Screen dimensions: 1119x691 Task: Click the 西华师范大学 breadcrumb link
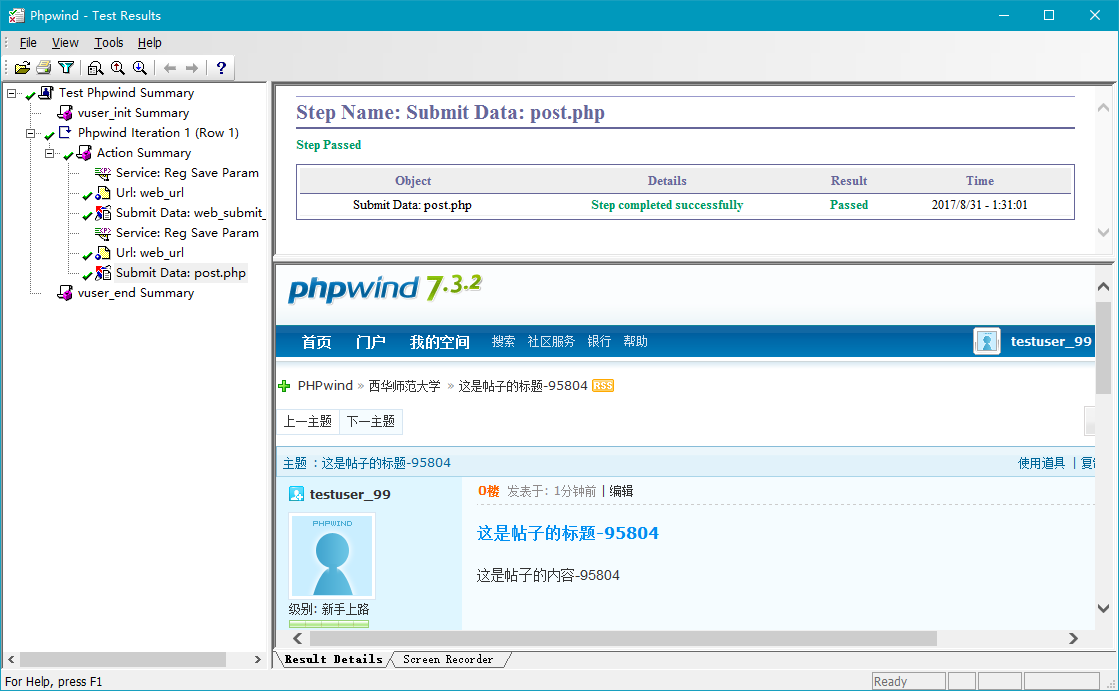[405, 385]
